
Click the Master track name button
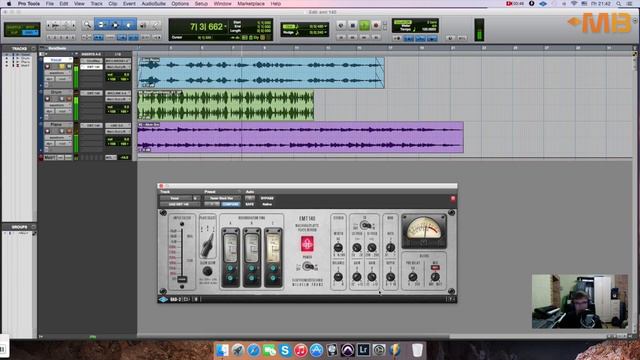49,157
